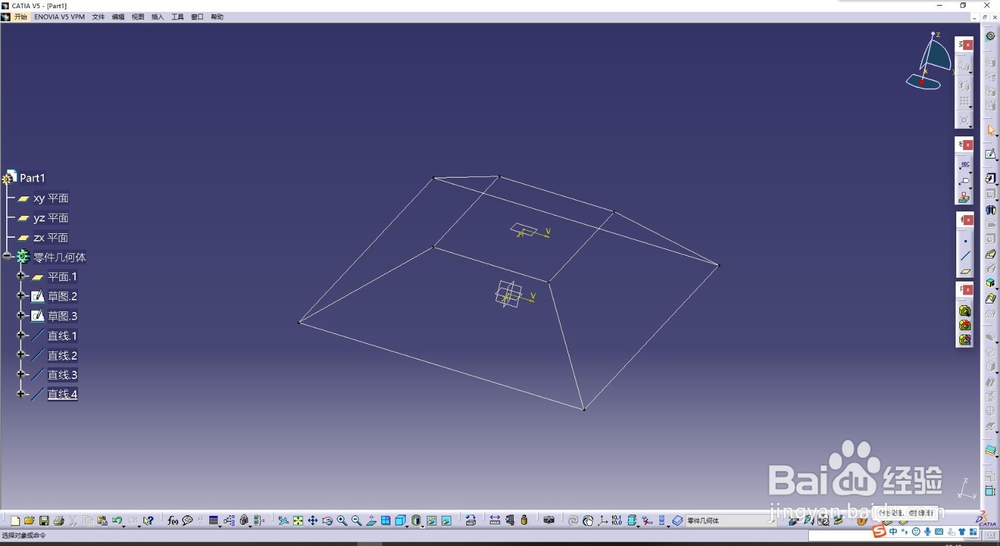Click the Zoom In magnifier
The width and height of the screenshot is (1000, 546).
342,520
